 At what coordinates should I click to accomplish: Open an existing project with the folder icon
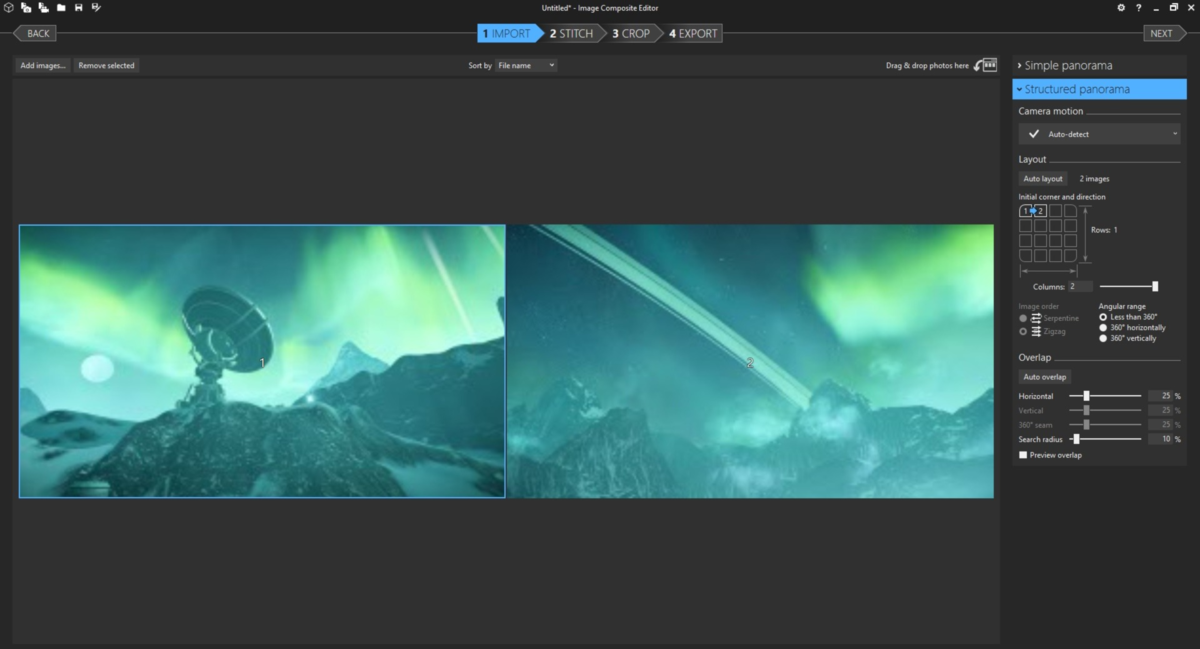click(61, 7)
